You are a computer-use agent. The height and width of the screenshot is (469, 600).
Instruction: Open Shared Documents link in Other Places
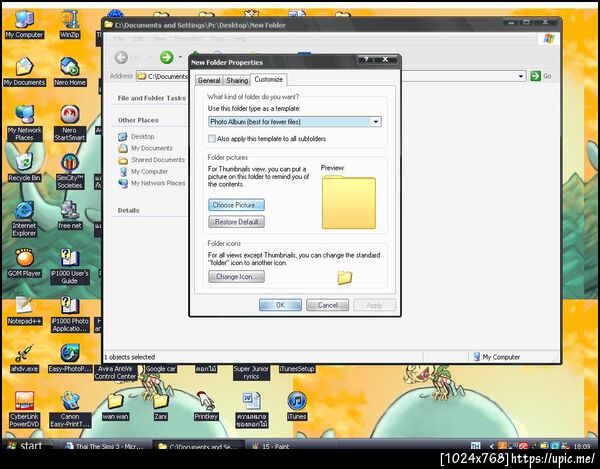pos(151,160)
